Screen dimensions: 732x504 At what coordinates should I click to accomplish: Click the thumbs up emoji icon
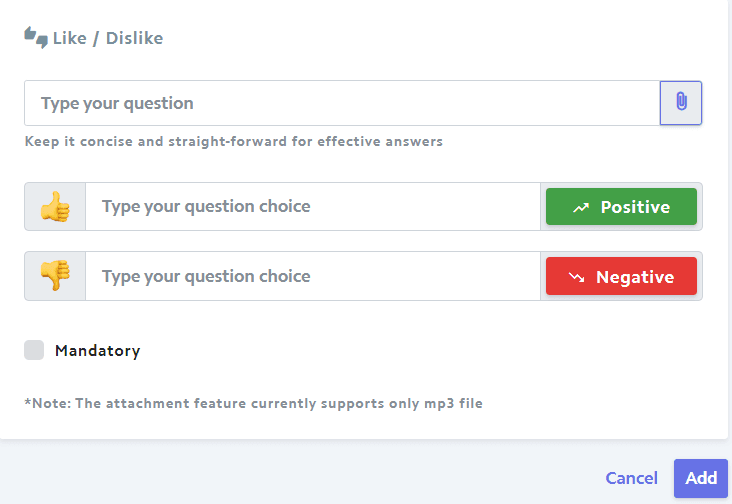55,206
